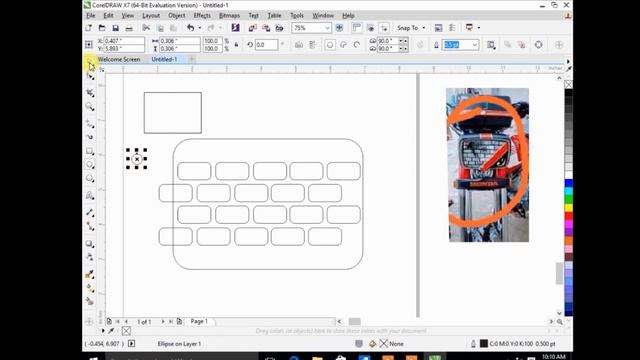Viewport: 640px width, 360px height.
Task: Select the Color Eyedropper tool
Action: [x=90, y=274]
